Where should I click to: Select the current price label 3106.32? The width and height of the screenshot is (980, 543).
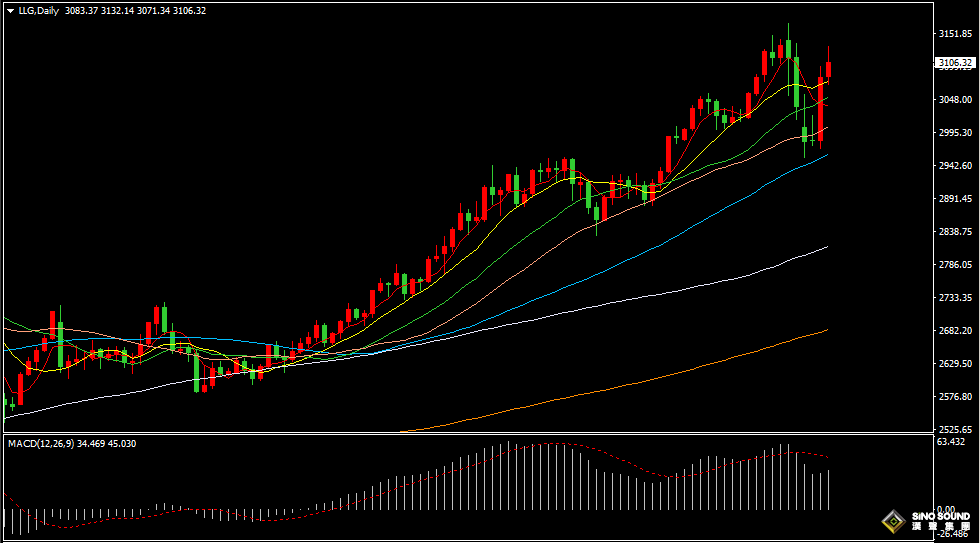pyautogui.click(x=954, y=63)
